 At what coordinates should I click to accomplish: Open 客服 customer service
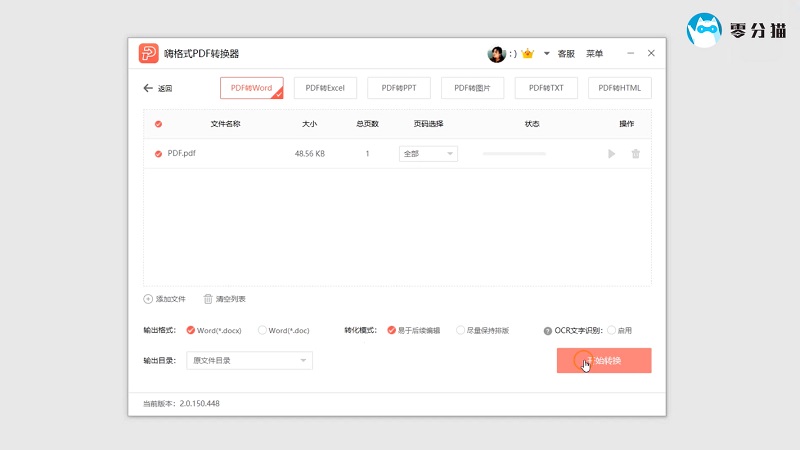click(x=566, y=54)
